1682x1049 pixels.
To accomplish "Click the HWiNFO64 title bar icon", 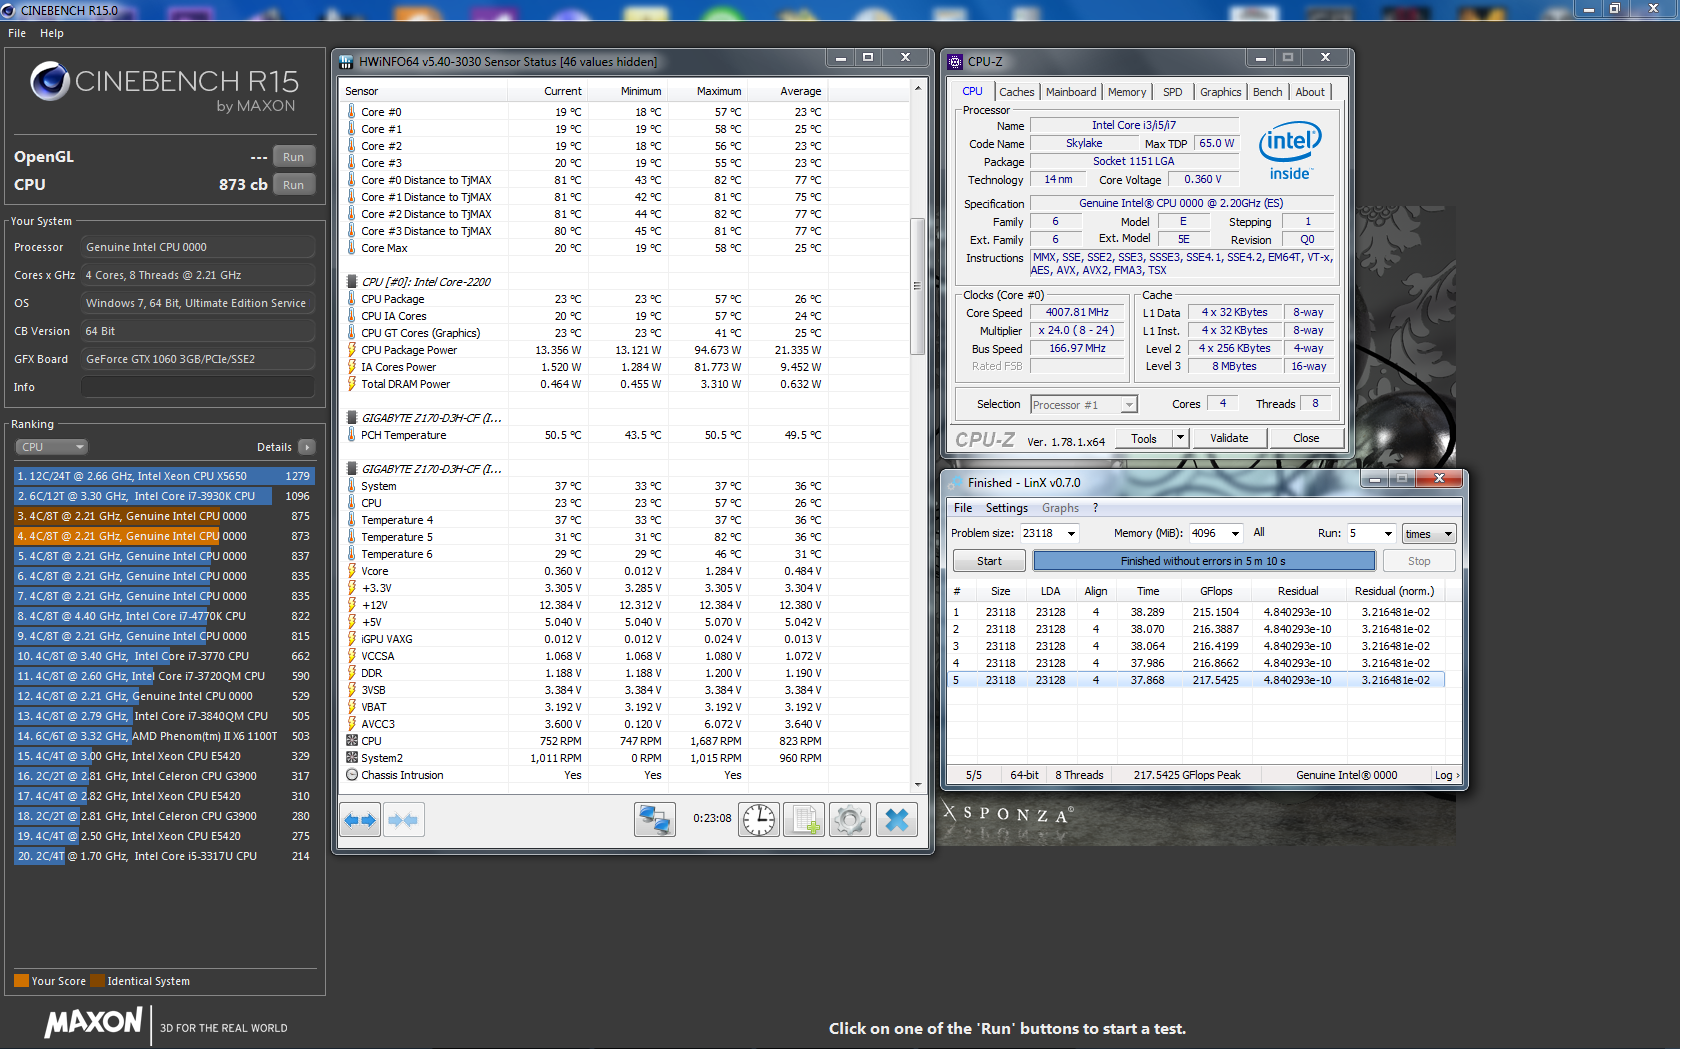I will [346, 62].
